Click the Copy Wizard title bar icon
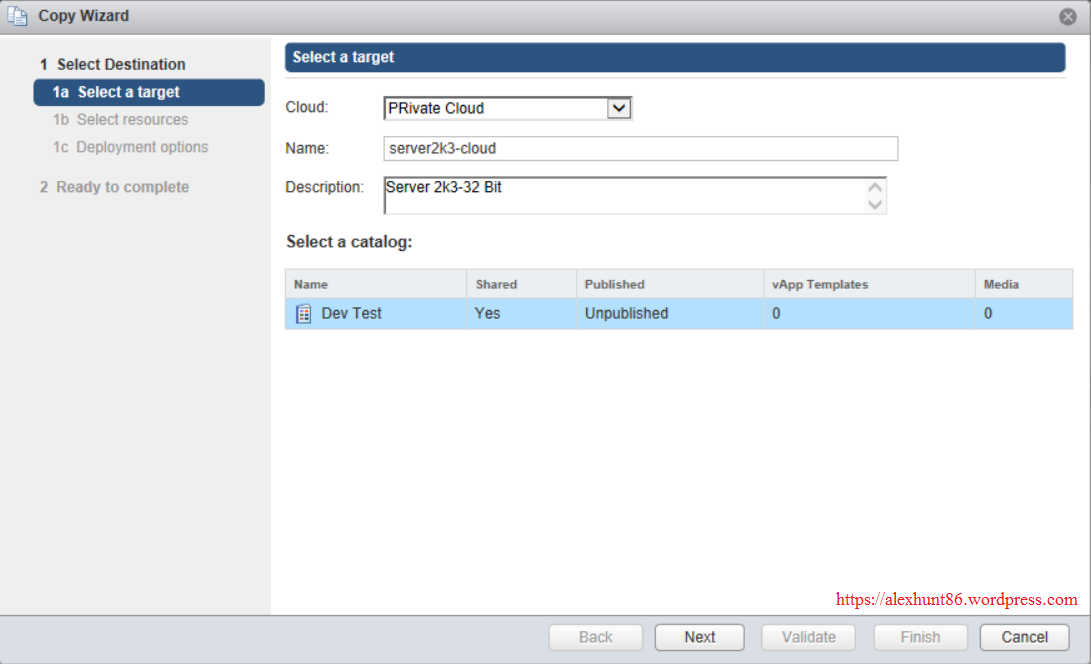Screen dimensions: 1091x664 click(x=17, y=17)
